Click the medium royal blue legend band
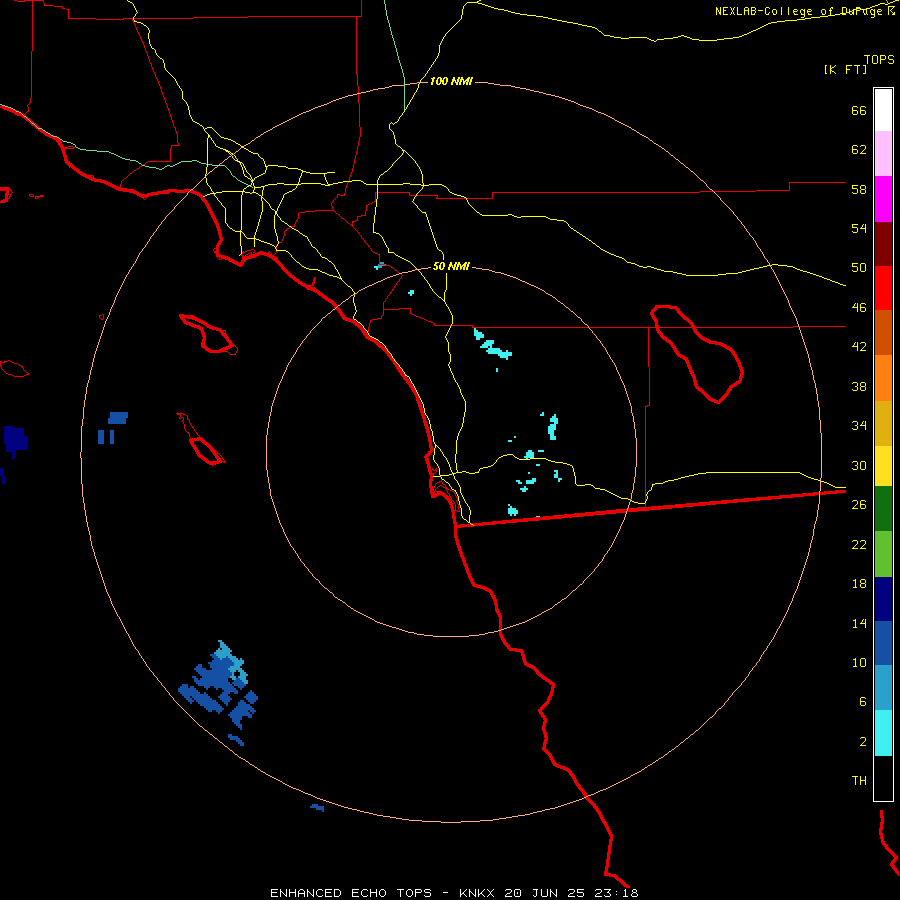This screenshot has height=900, width=900. tap(883, 643)
